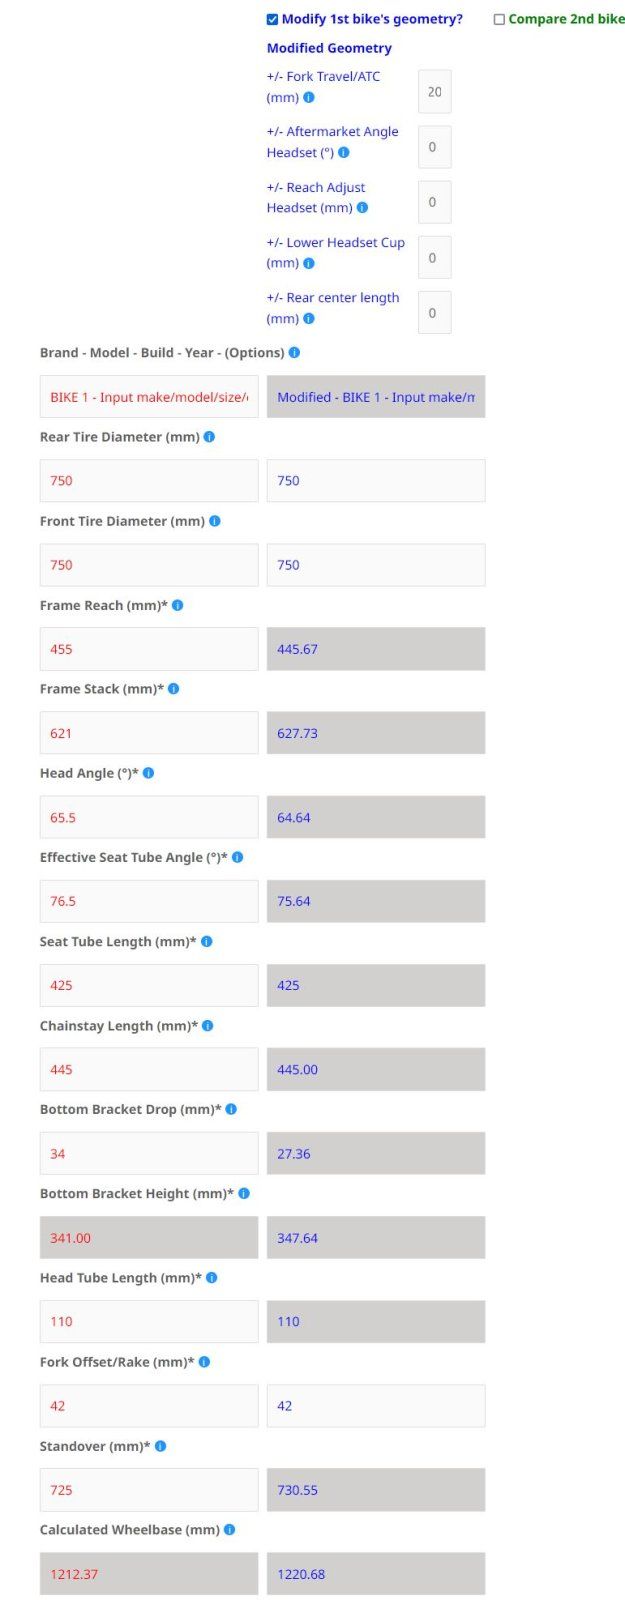
Task: Click info icon beside Lower Headset Cup
Action: (309, 264)
